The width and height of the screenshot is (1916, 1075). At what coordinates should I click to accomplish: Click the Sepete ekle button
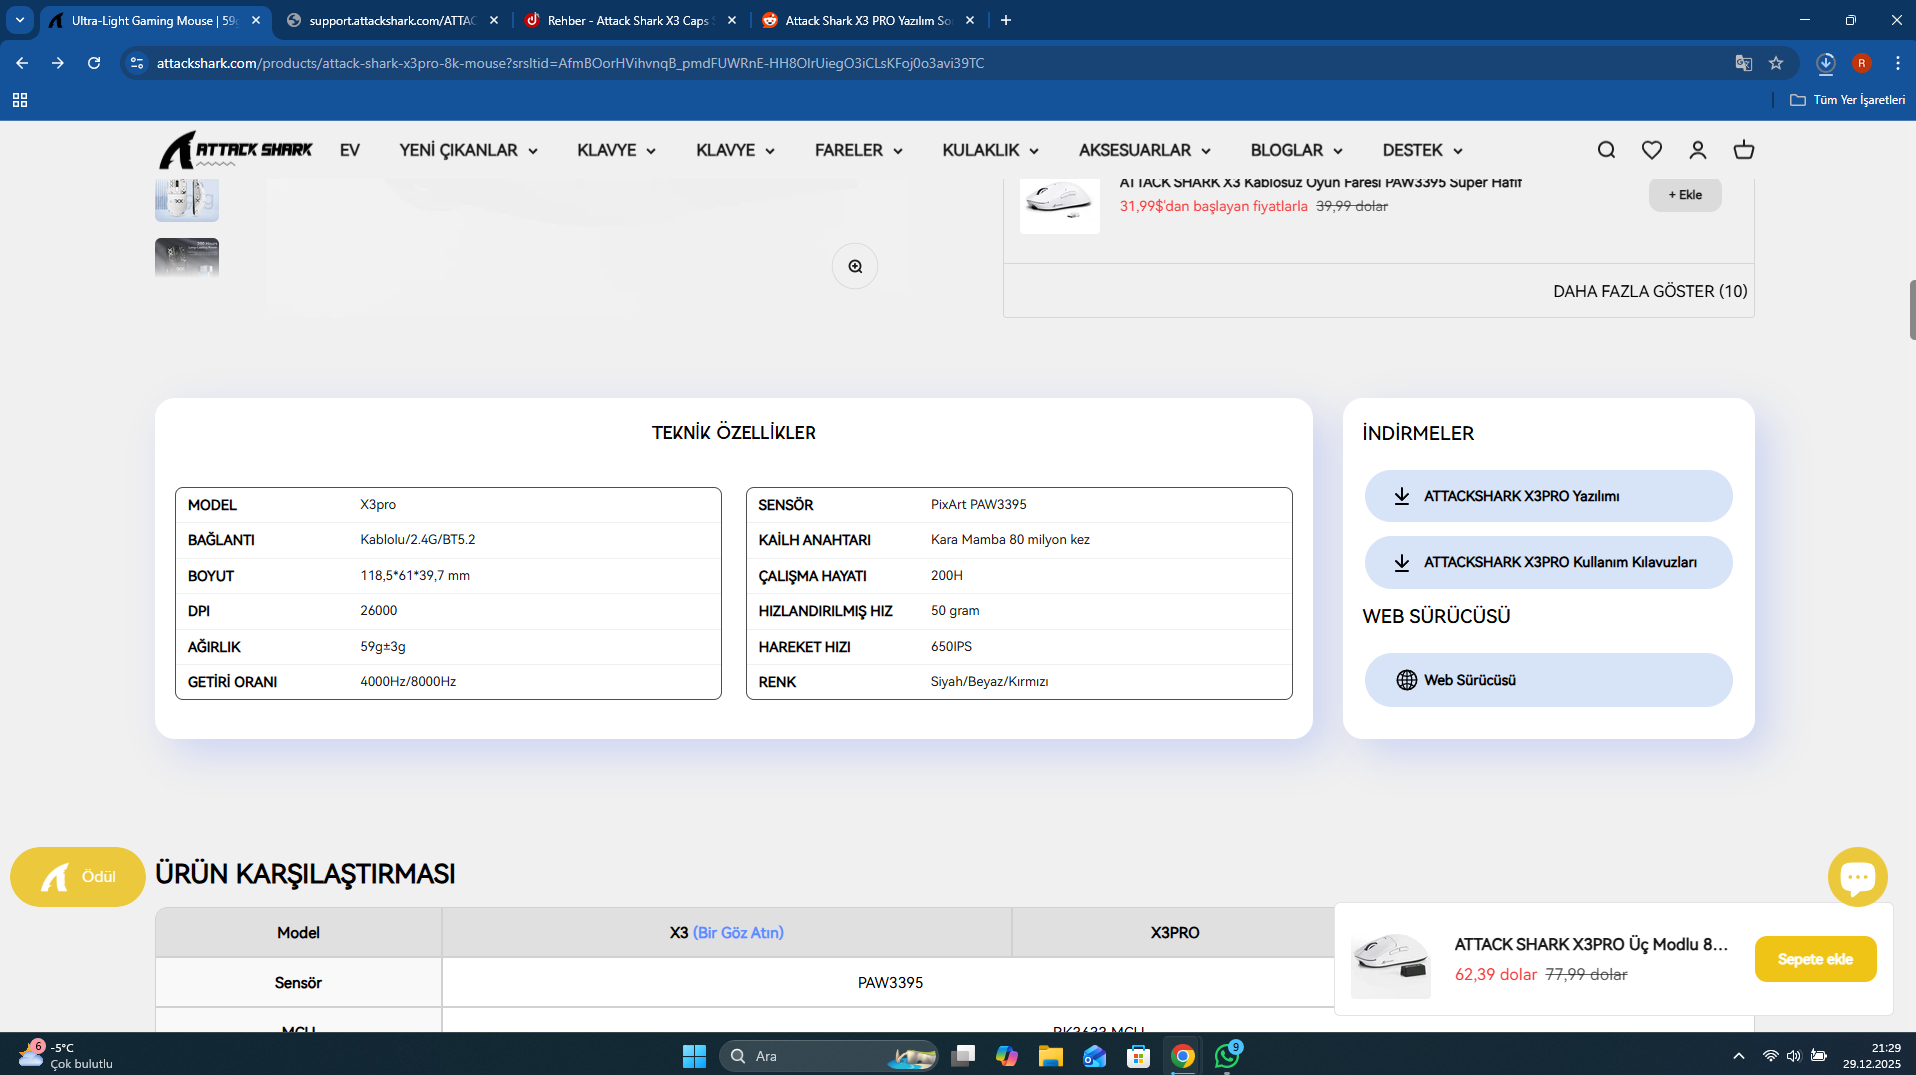click(1815, 959)
